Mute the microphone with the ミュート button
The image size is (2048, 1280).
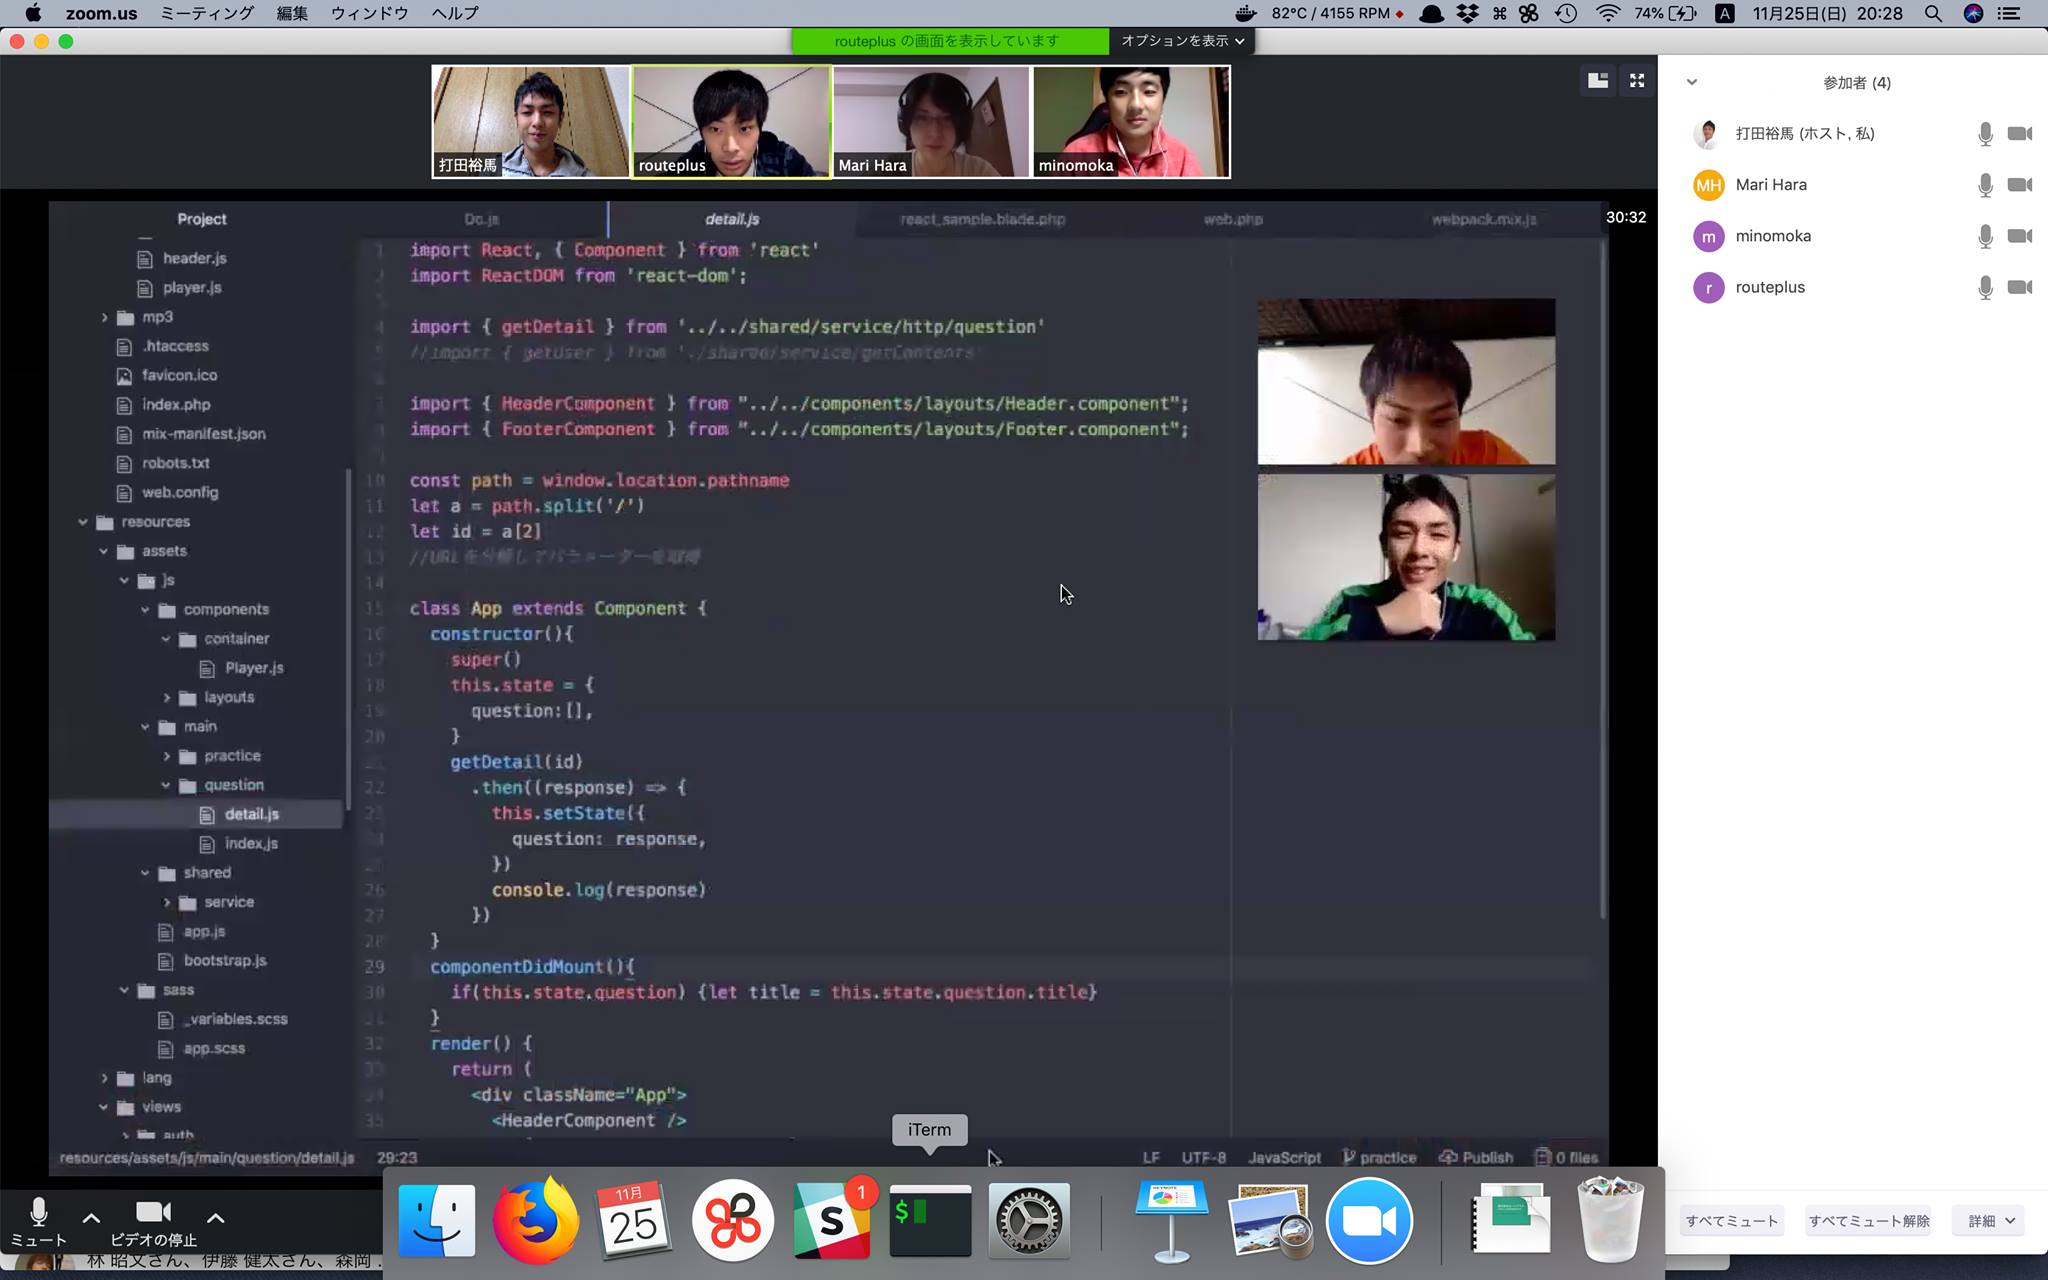38,1221
